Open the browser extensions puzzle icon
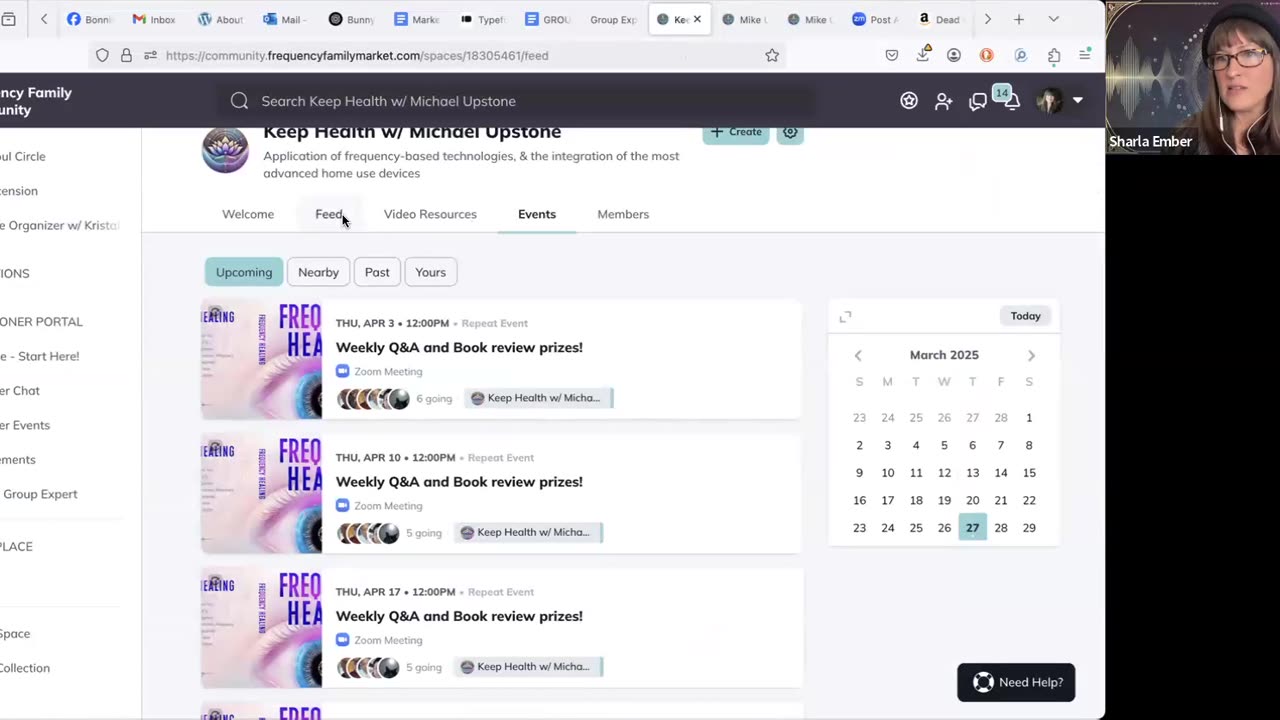The height and width of the screenshot is (720, 1280). (1054, 55)
